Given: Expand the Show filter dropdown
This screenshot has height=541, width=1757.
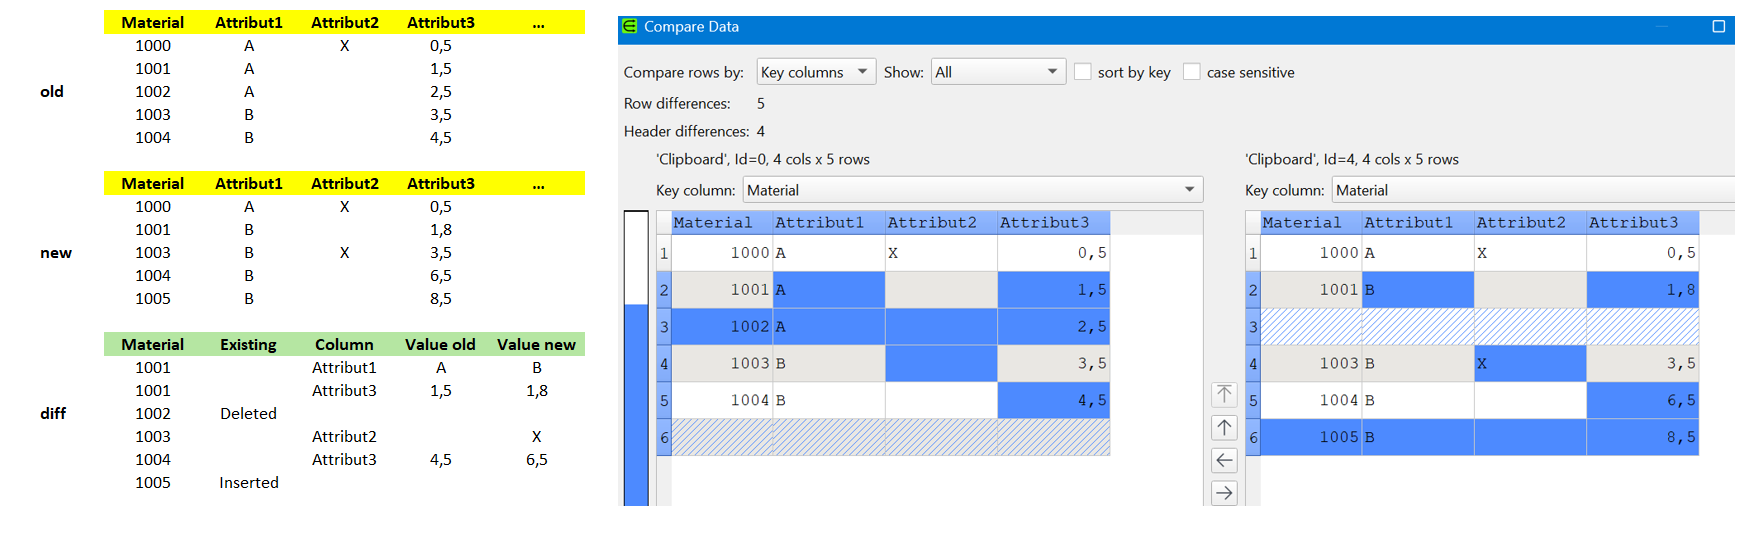Looking at the screenshot, I should coord(998,72).
